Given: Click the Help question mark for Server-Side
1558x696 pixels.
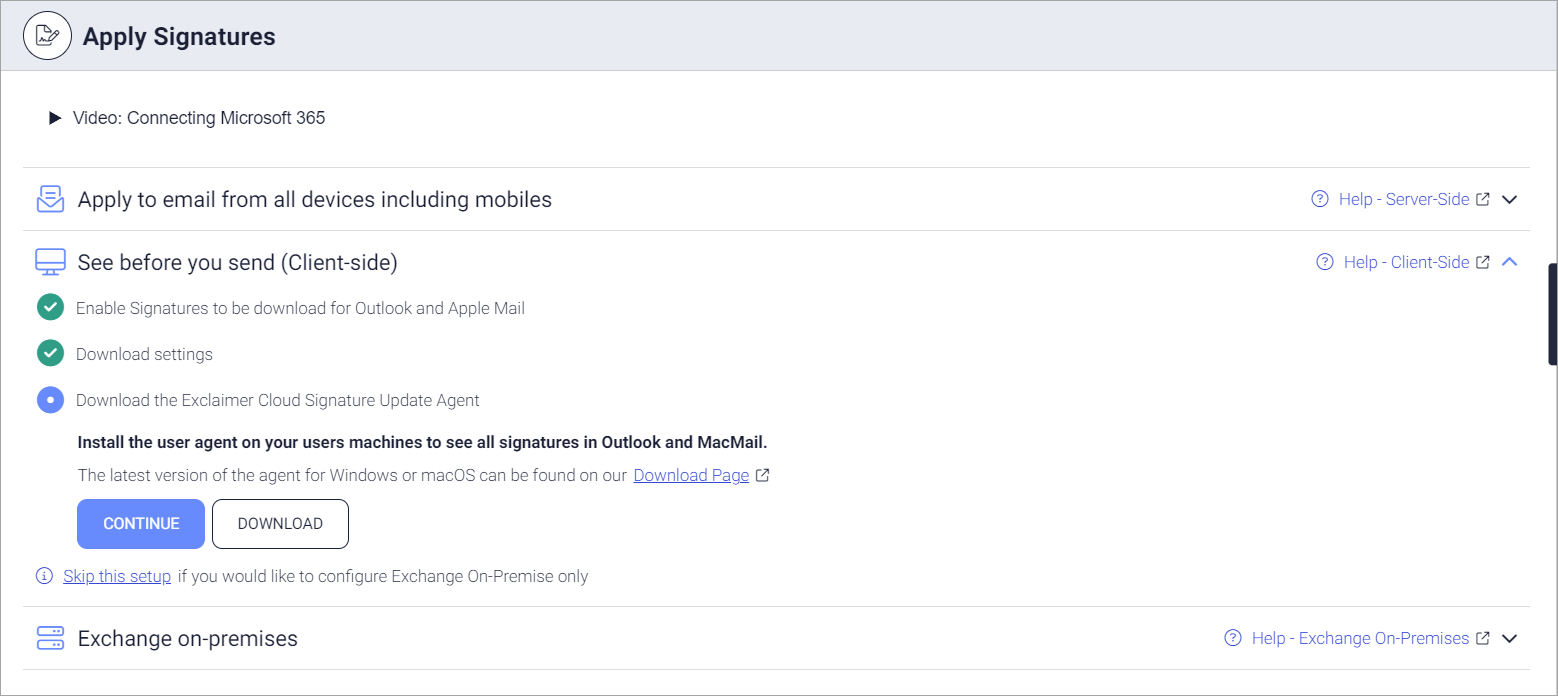Looking at the screenshot, I should (1319, 199).
